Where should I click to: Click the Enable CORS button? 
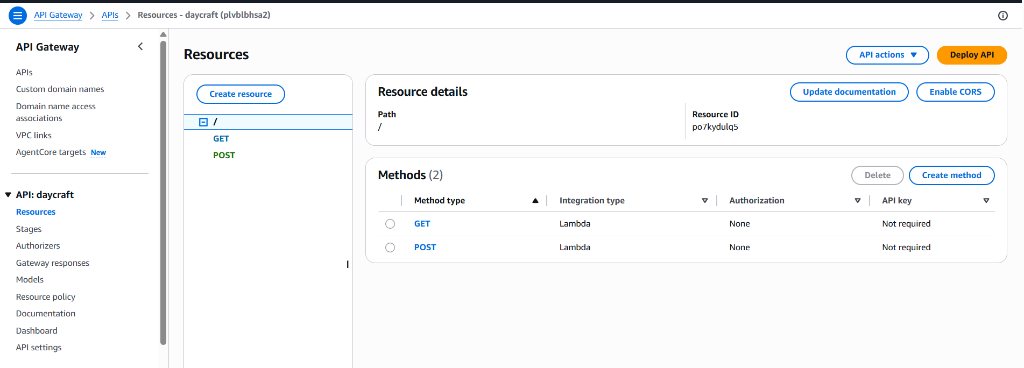(955, 92)
